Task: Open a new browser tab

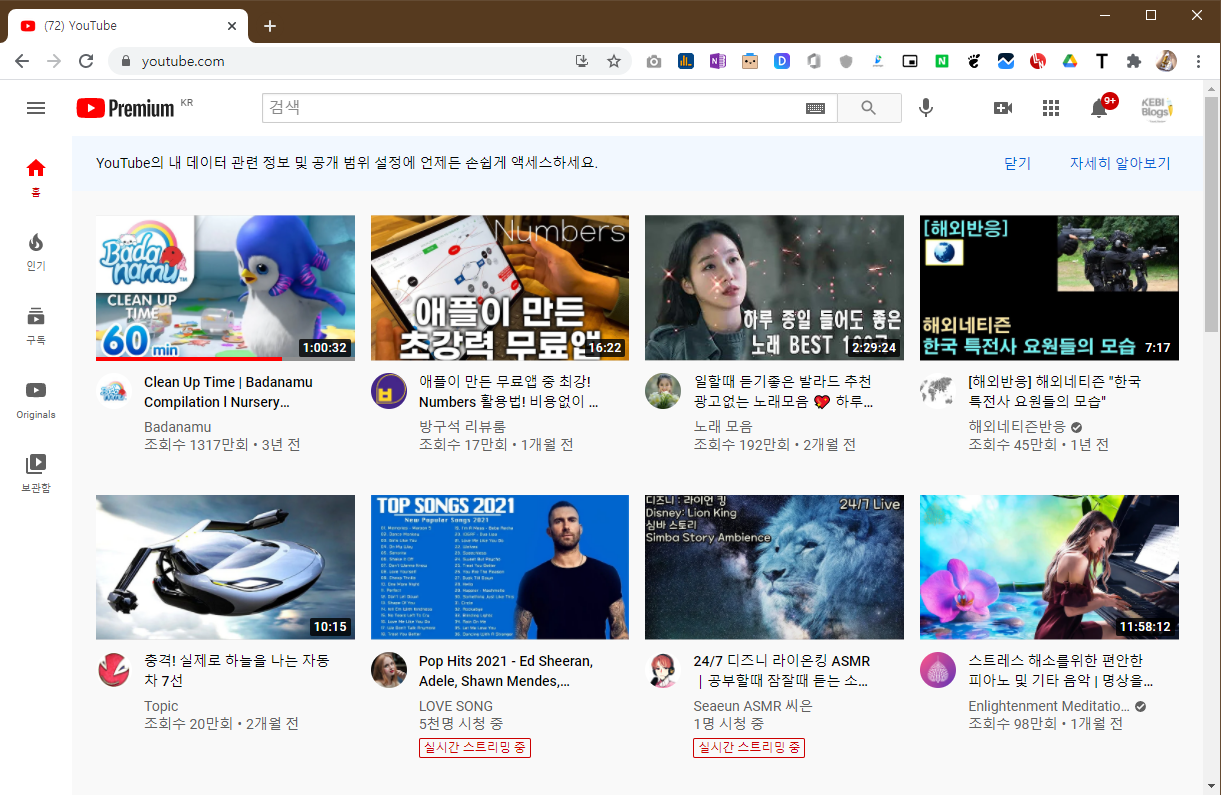Action: (270, 26)
